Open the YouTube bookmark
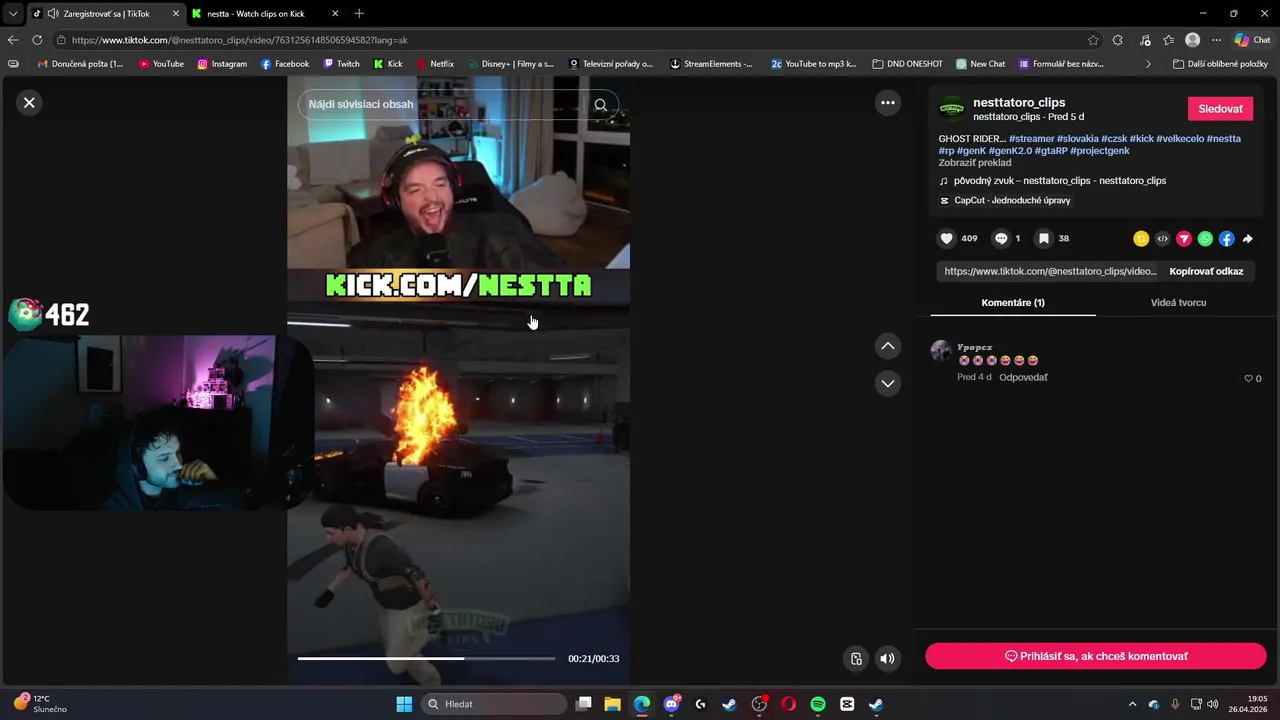1280x720 pixels. click(161, 64)
